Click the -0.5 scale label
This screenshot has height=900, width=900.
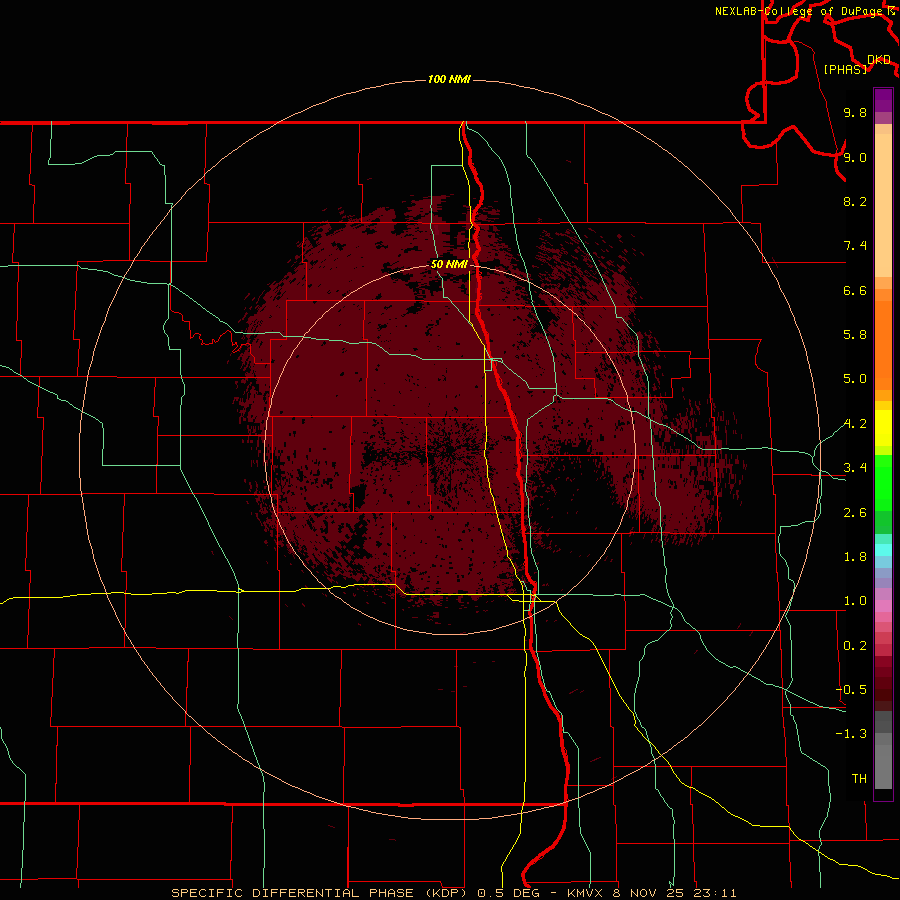pyautogui.click(x=851, y=690)
